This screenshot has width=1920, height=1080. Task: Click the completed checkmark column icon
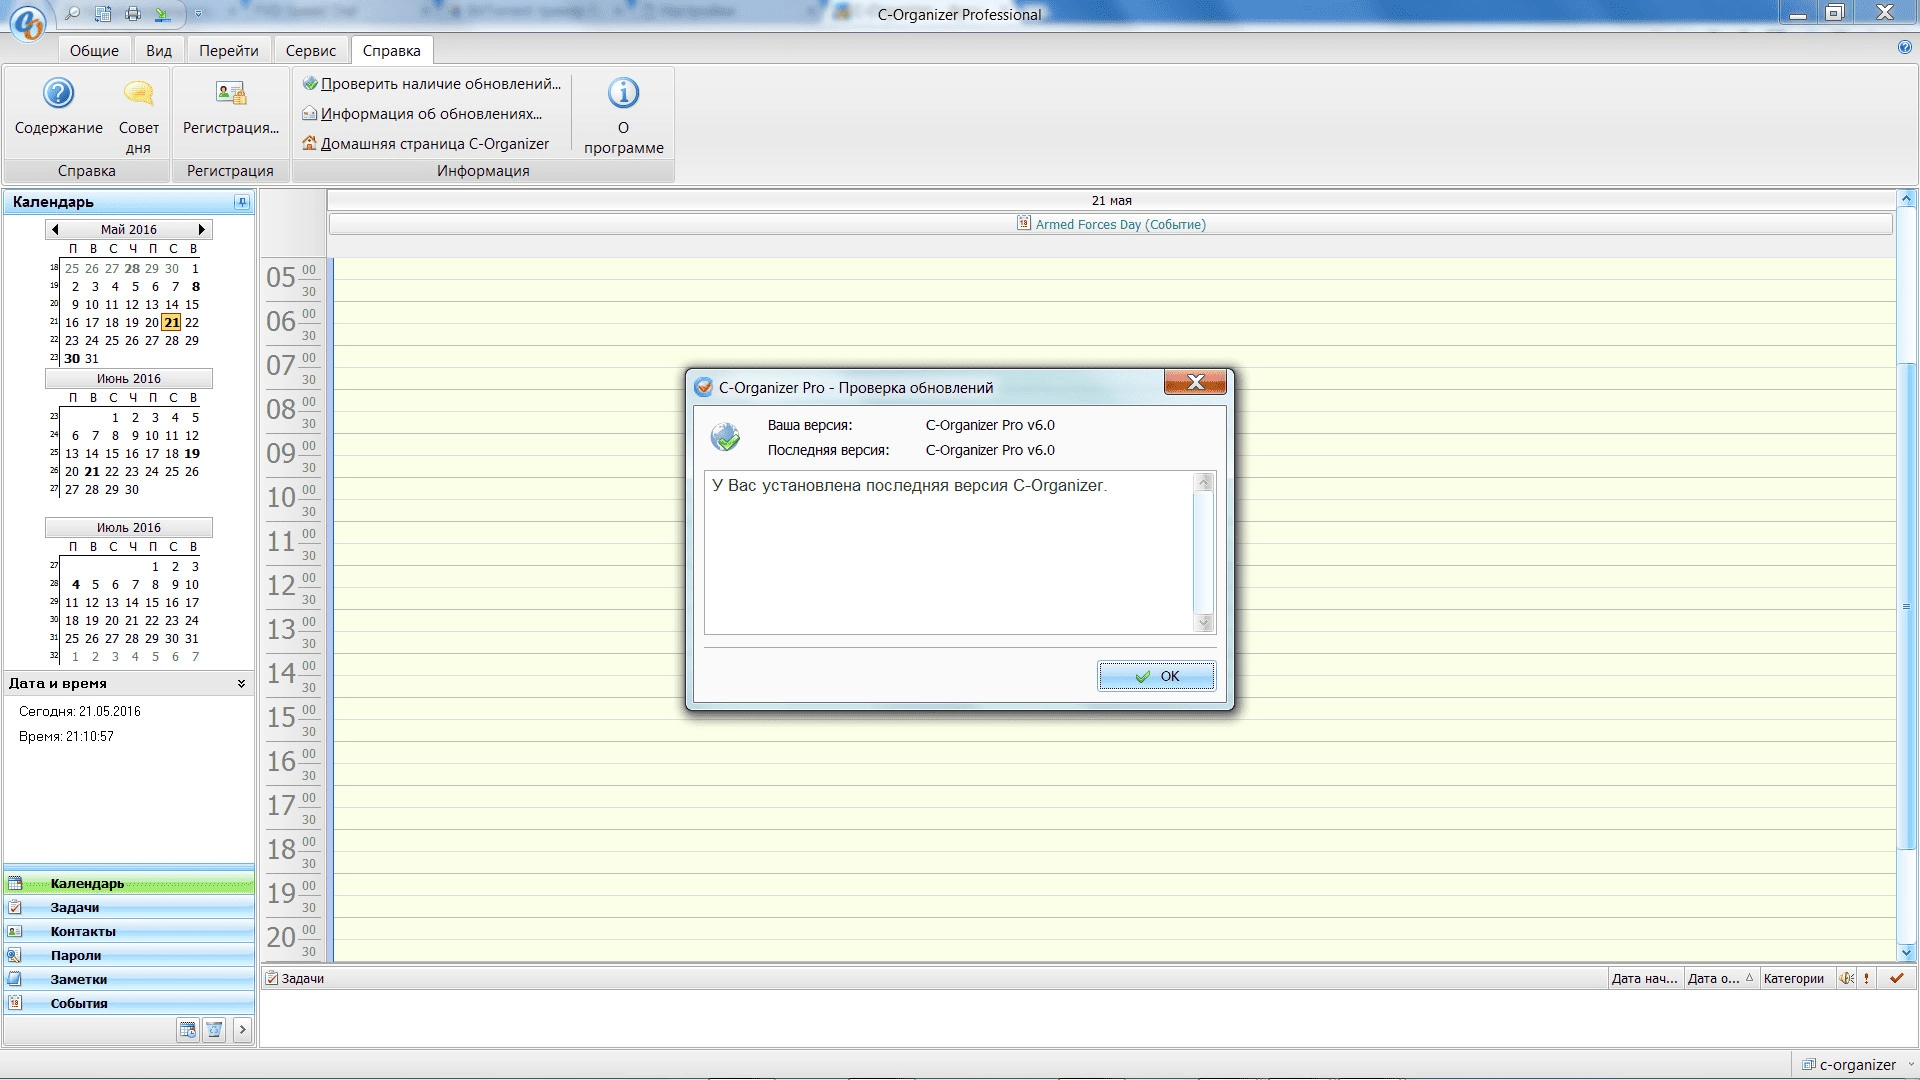click(1896, 979)
